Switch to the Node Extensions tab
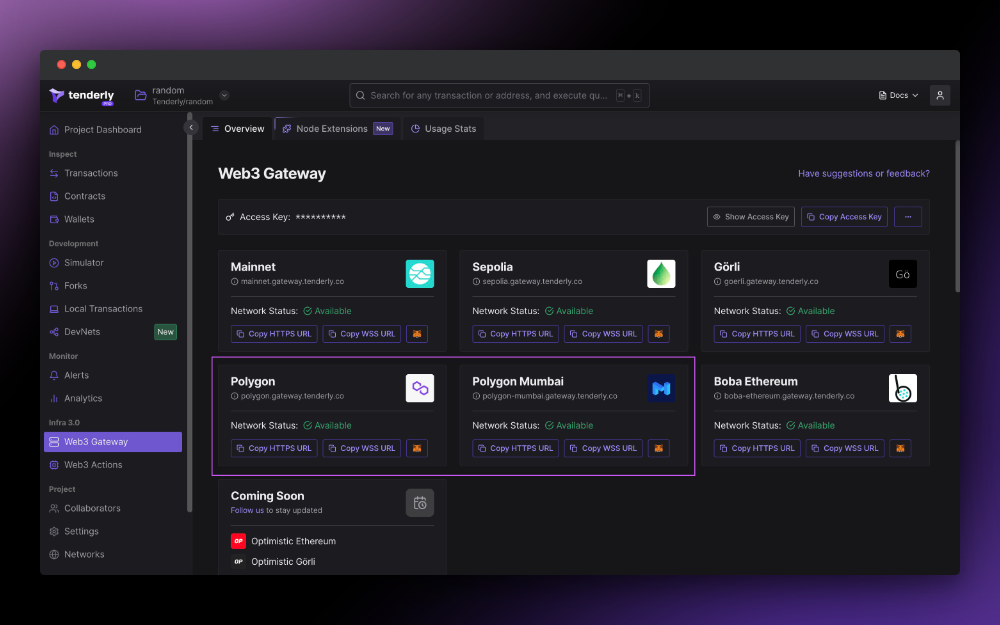The height and width of the screenshot is (625, 1000). click(330, 128)
